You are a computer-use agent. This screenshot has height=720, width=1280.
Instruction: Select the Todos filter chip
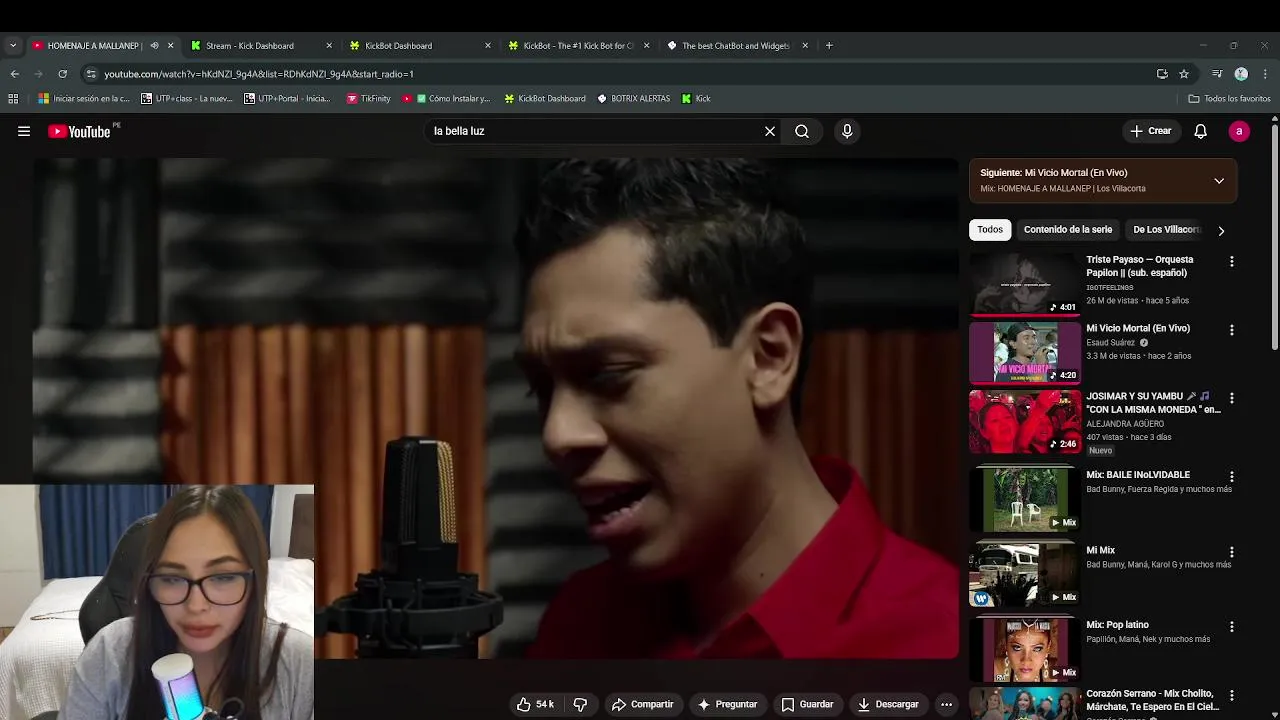click(x=990, y=230)
